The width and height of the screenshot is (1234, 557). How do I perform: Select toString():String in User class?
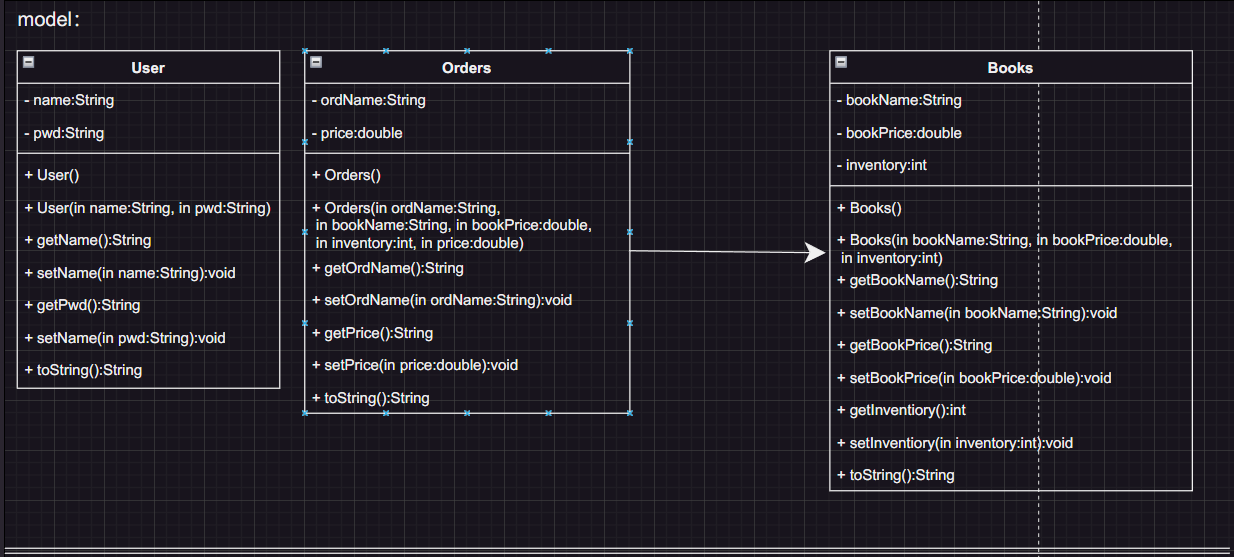(83, 370)
